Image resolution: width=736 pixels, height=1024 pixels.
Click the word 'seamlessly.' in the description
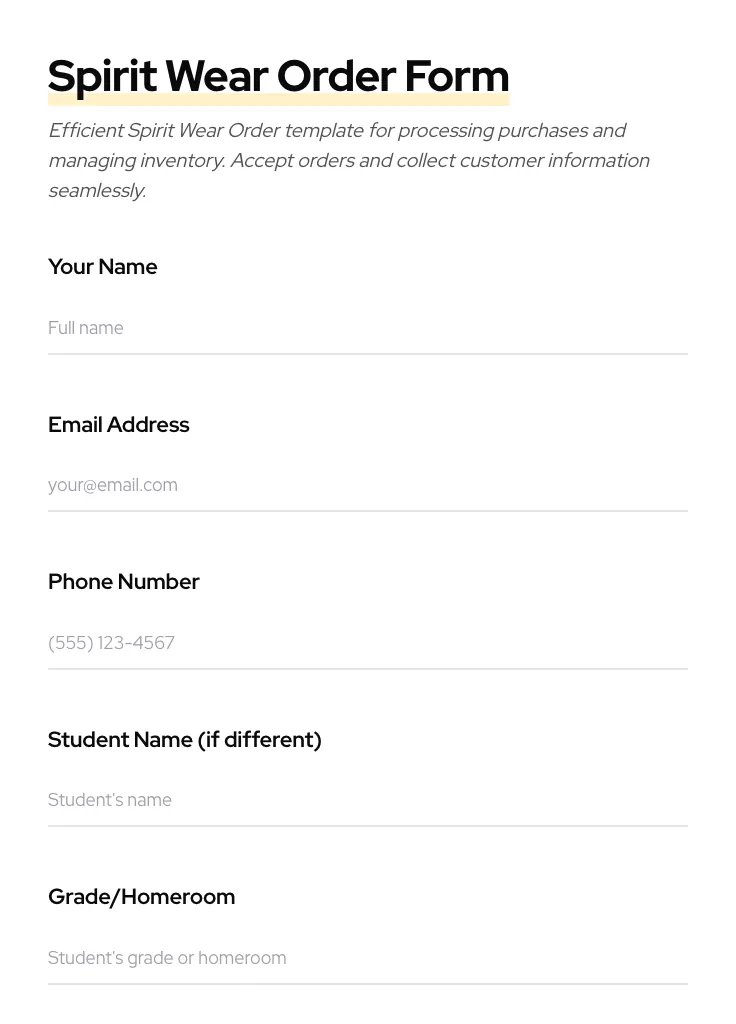[97, 190]
